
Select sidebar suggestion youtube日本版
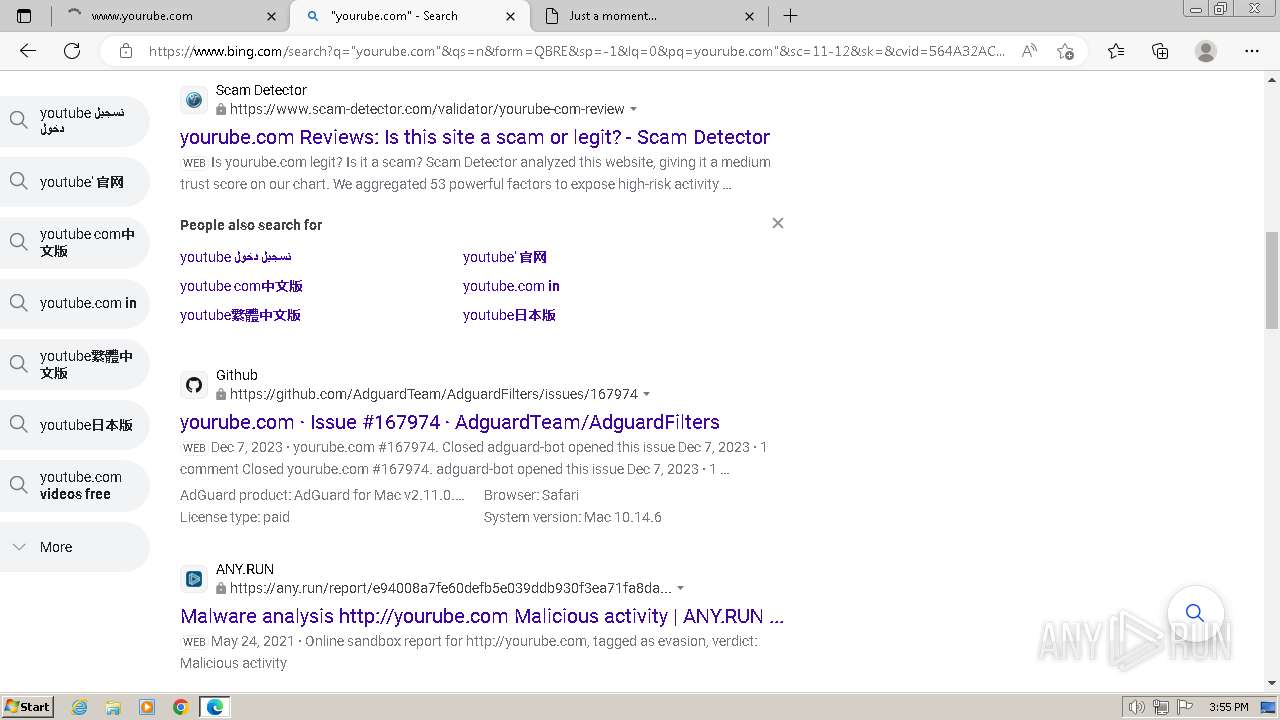[x=75, y=425]
